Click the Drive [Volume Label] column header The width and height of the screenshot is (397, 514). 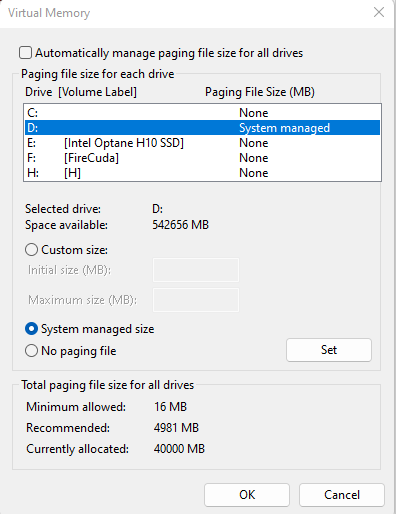[81, 92]
